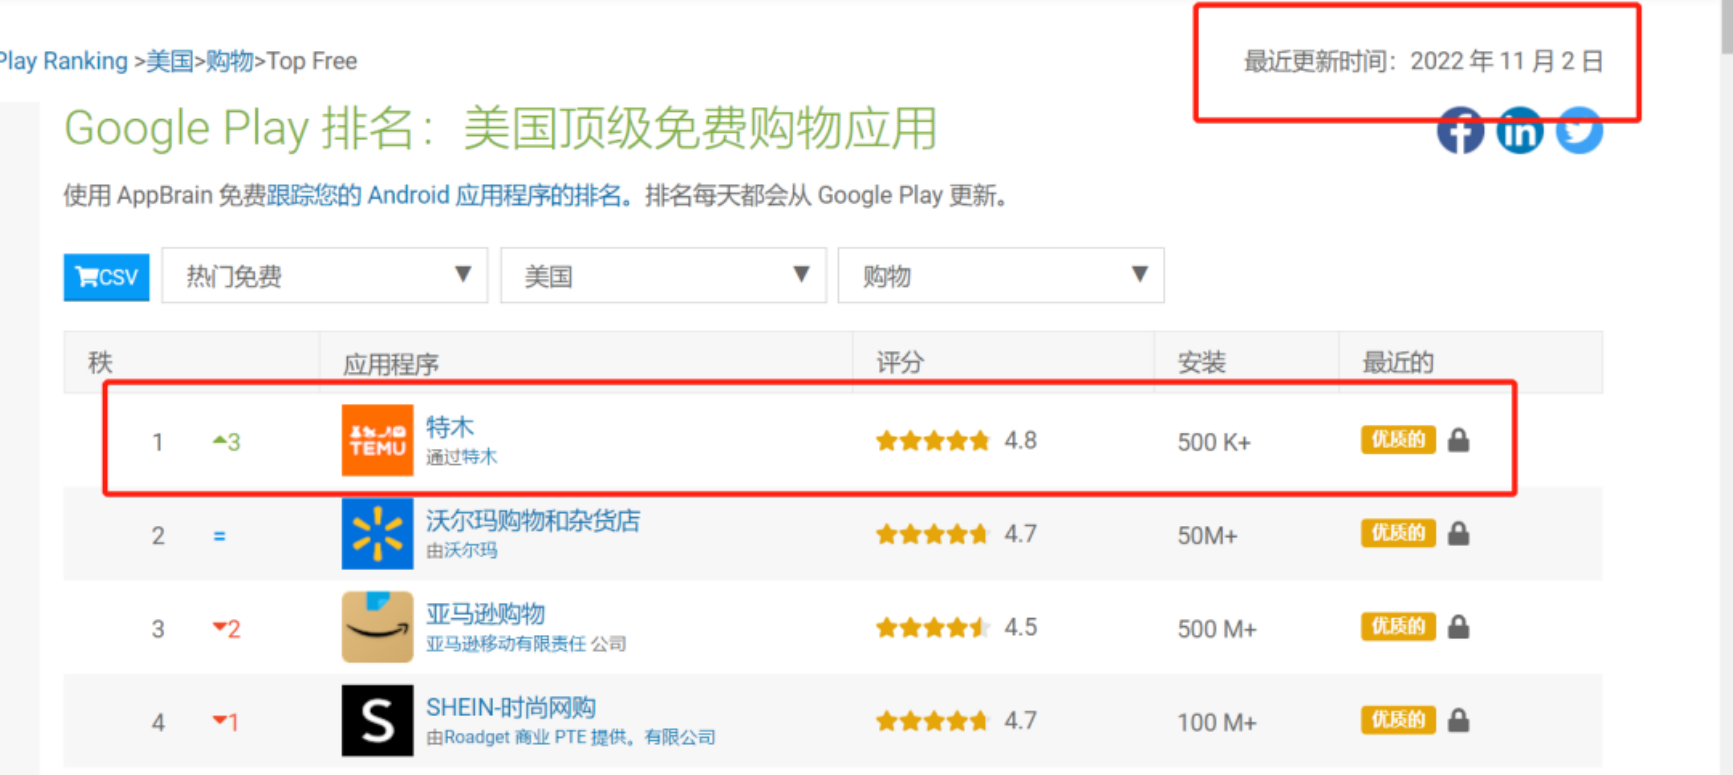Click the red down-arrow rank change for SHEIN
This screenshot has height=775, width=1733.
(226, 722)
